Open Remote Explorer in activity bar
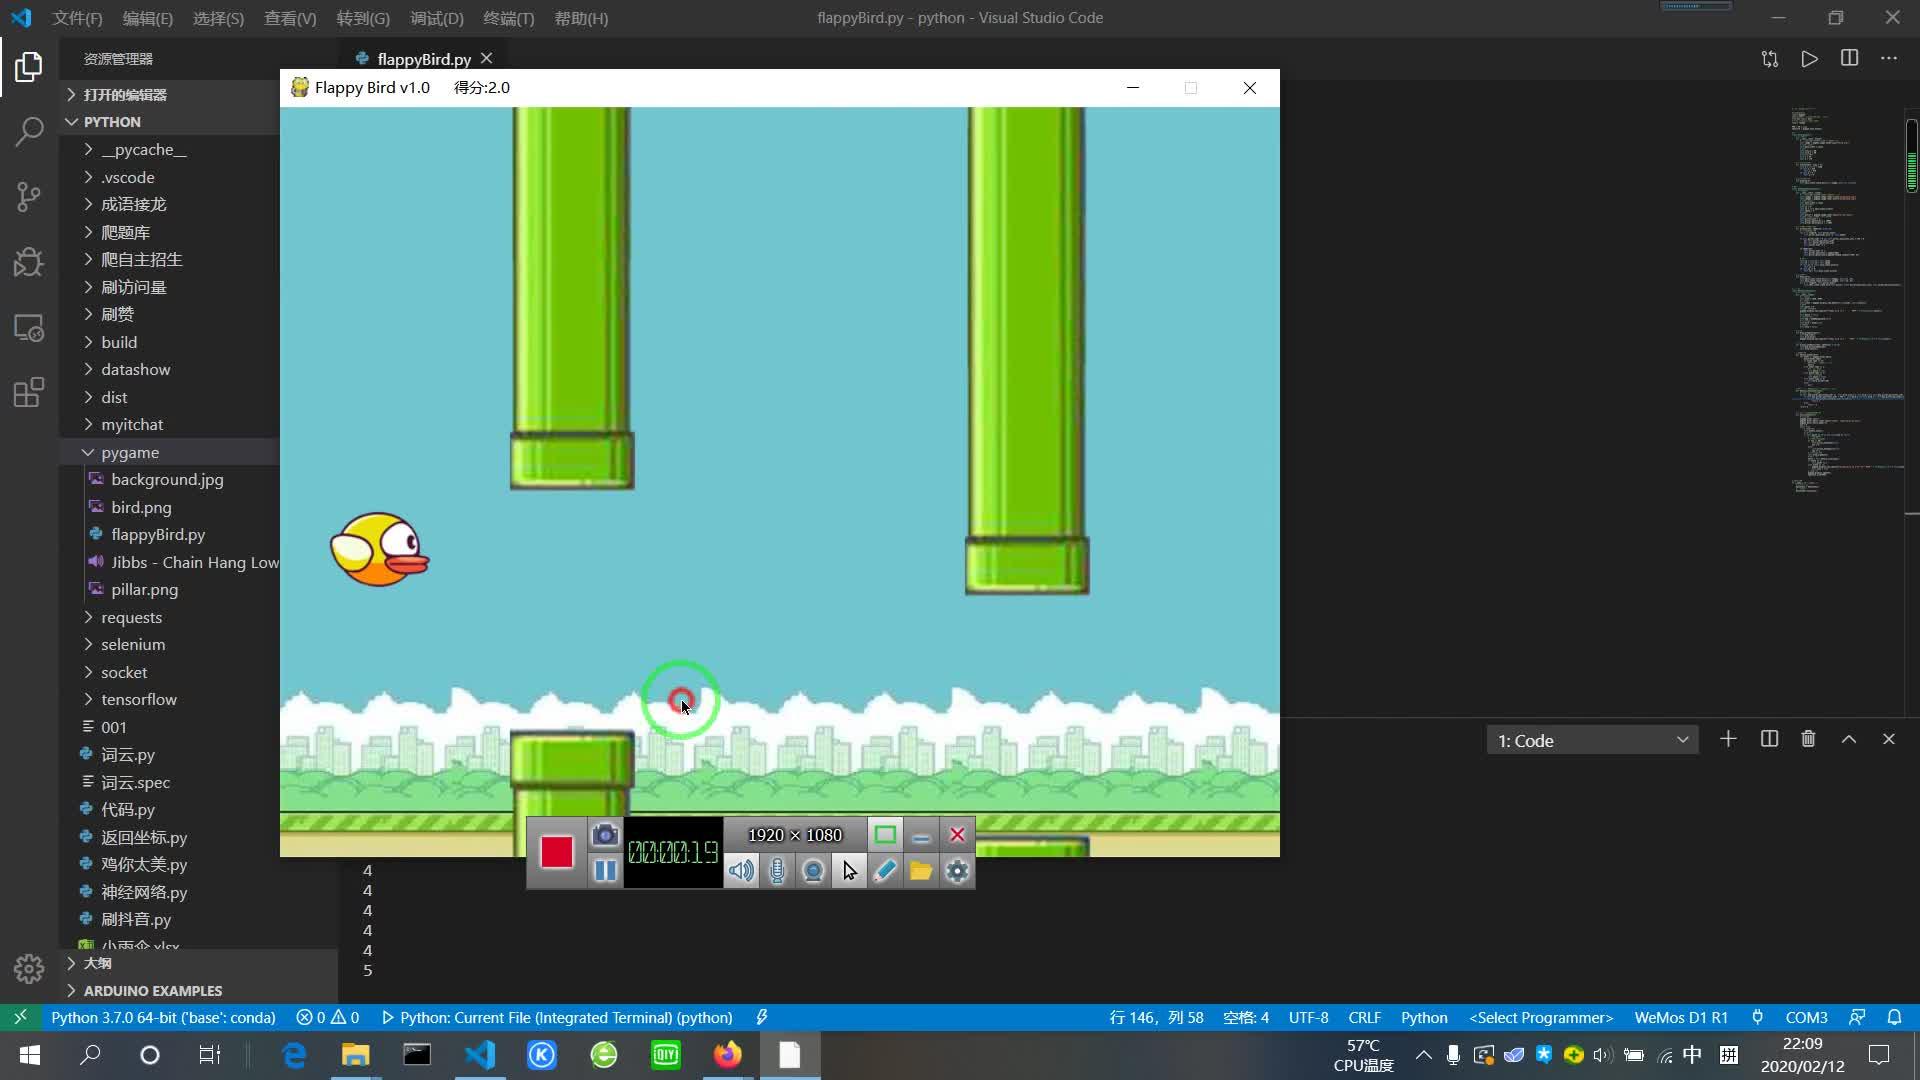Screen dimensions: 1920x1080 (29, 328)
